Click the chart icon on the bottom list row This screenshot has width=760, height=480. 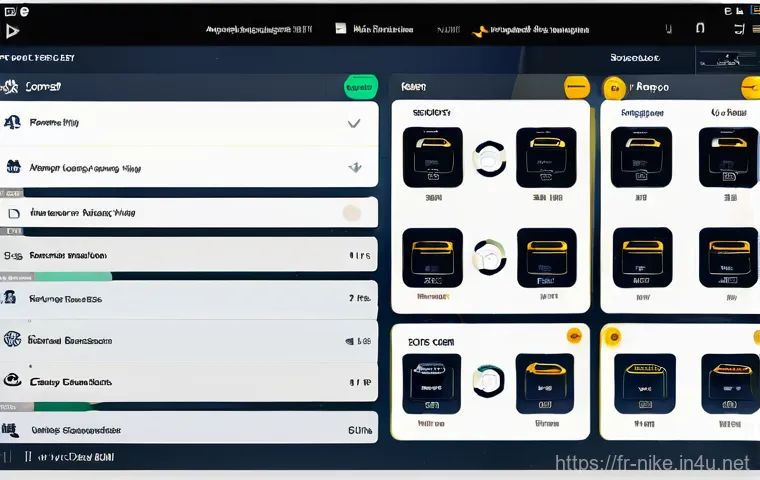click(10, 429)
